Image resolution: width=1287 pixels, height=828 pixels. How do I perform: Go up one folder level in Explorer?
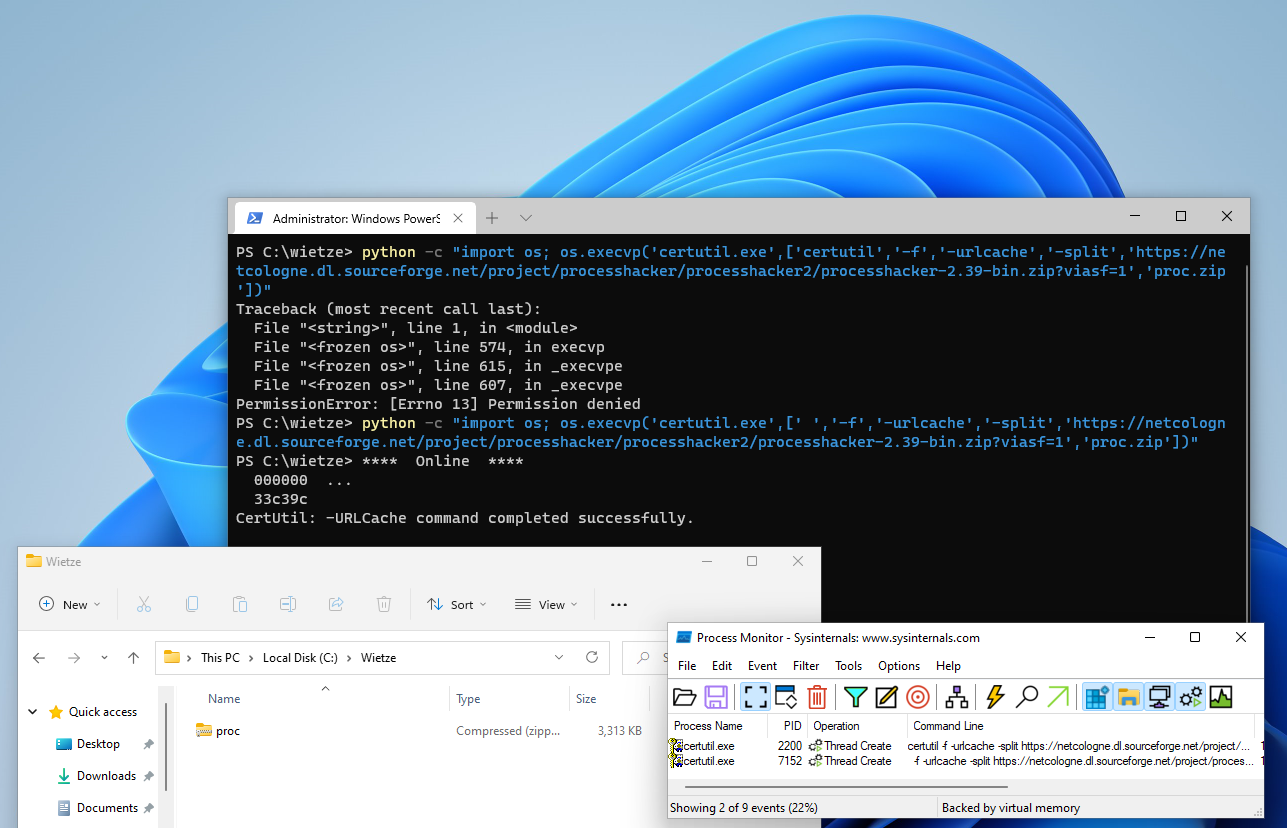(x=133, y=658)
